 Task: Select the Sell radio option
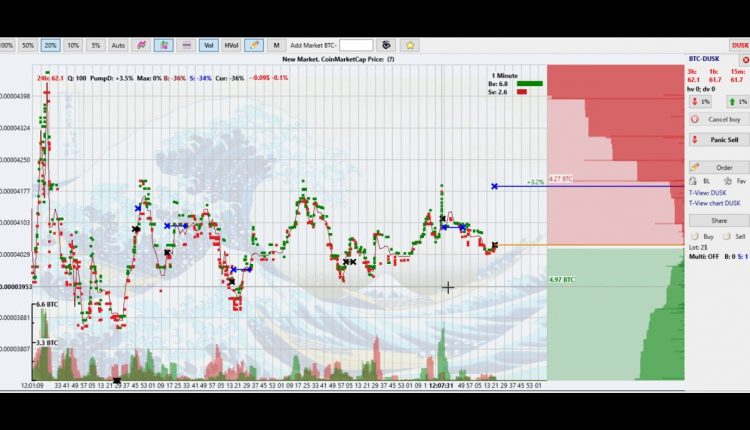727,236
